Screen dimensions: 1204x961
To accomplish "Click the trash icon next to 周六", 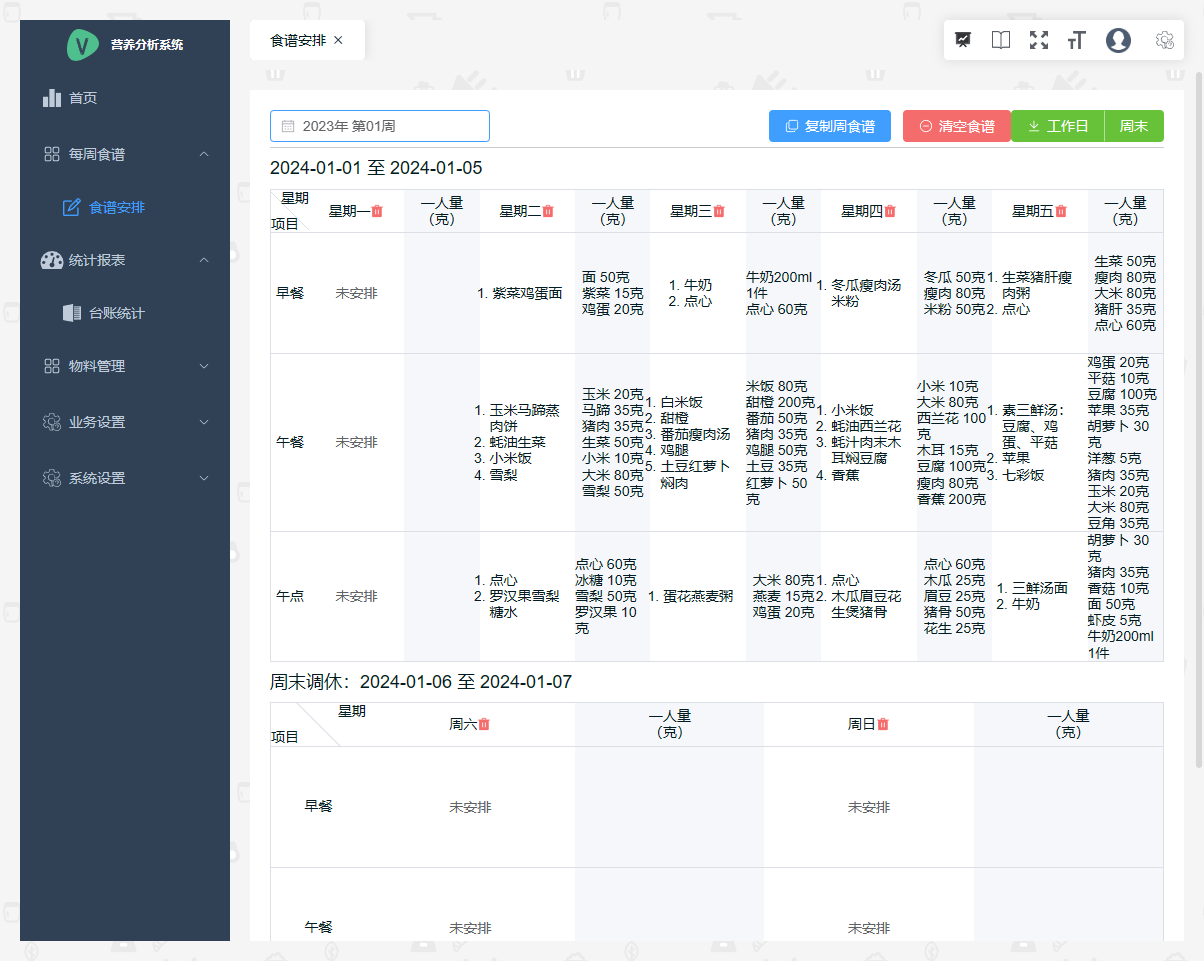I will click(484, 724).
